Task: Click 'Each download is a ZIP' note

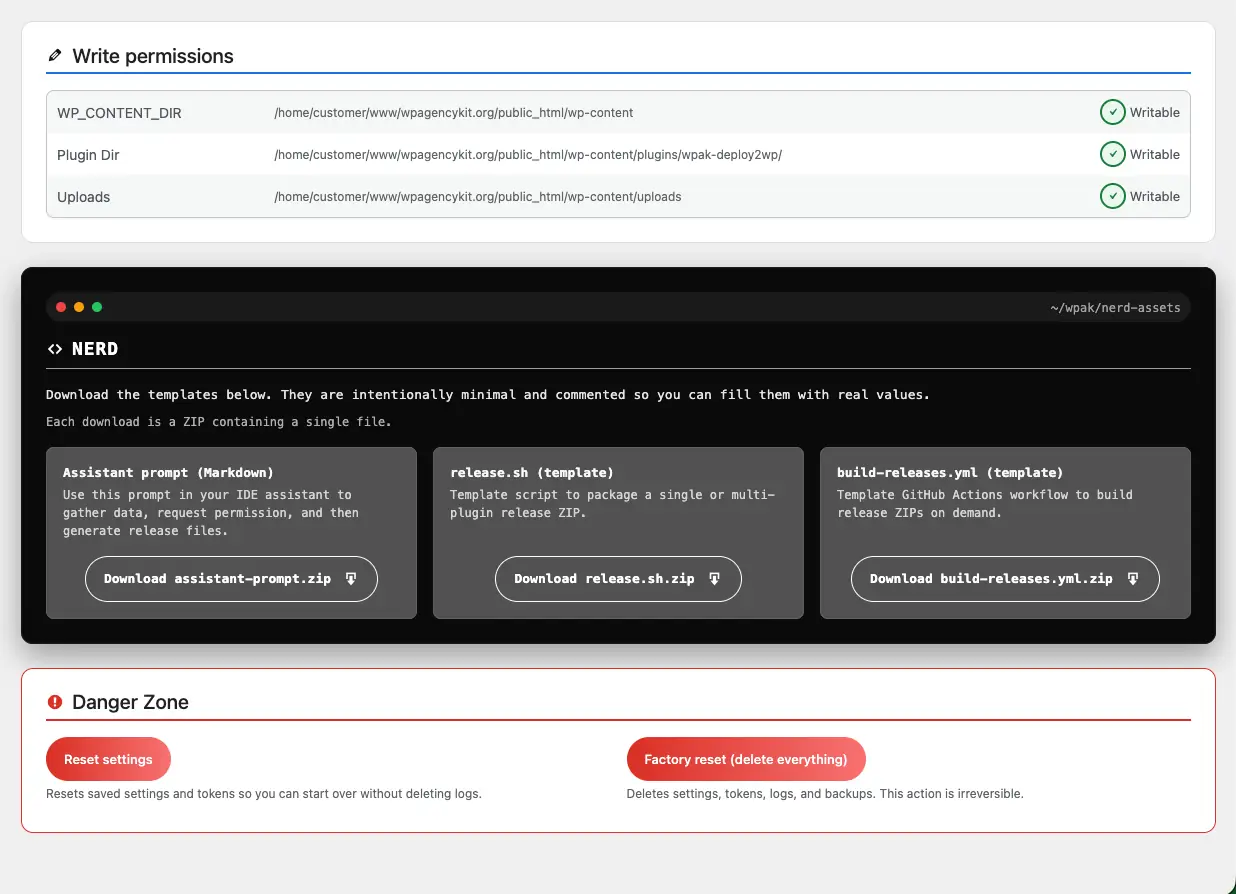Action: (219, 422)
